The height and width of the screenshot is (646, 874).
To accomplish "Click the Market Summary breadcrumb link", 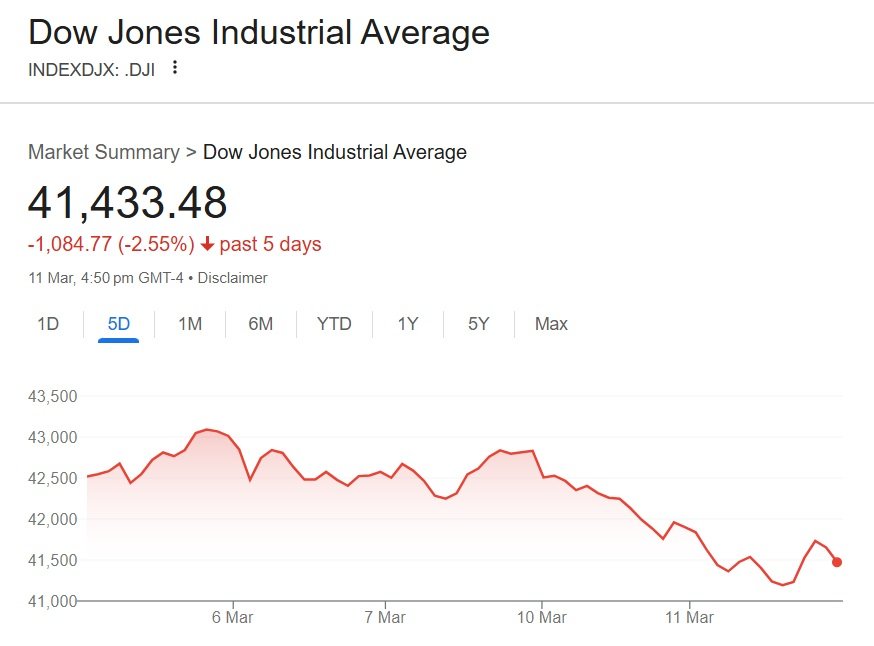I will click(x=104, y=153).
